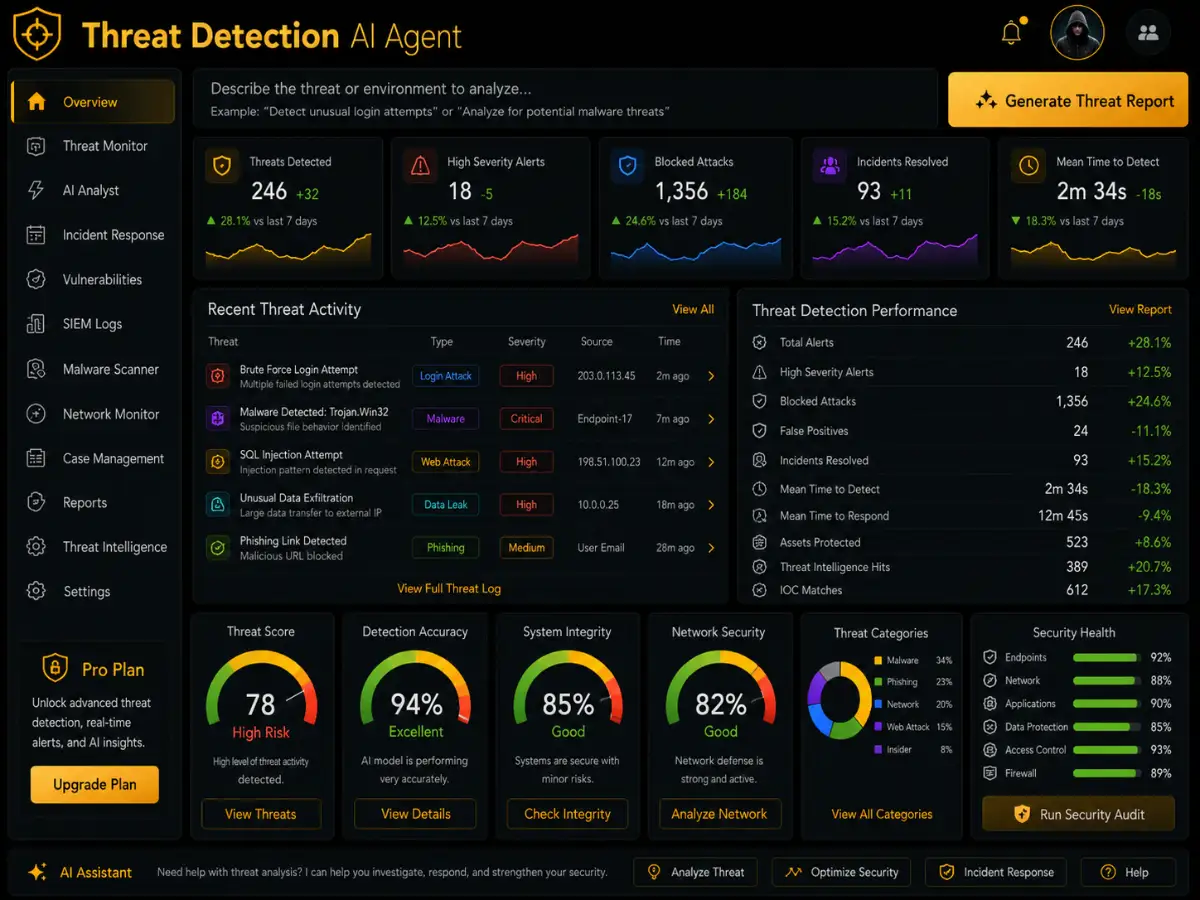
Task: Click the Mean Time to Respond icon
Action: coord(759,516)
